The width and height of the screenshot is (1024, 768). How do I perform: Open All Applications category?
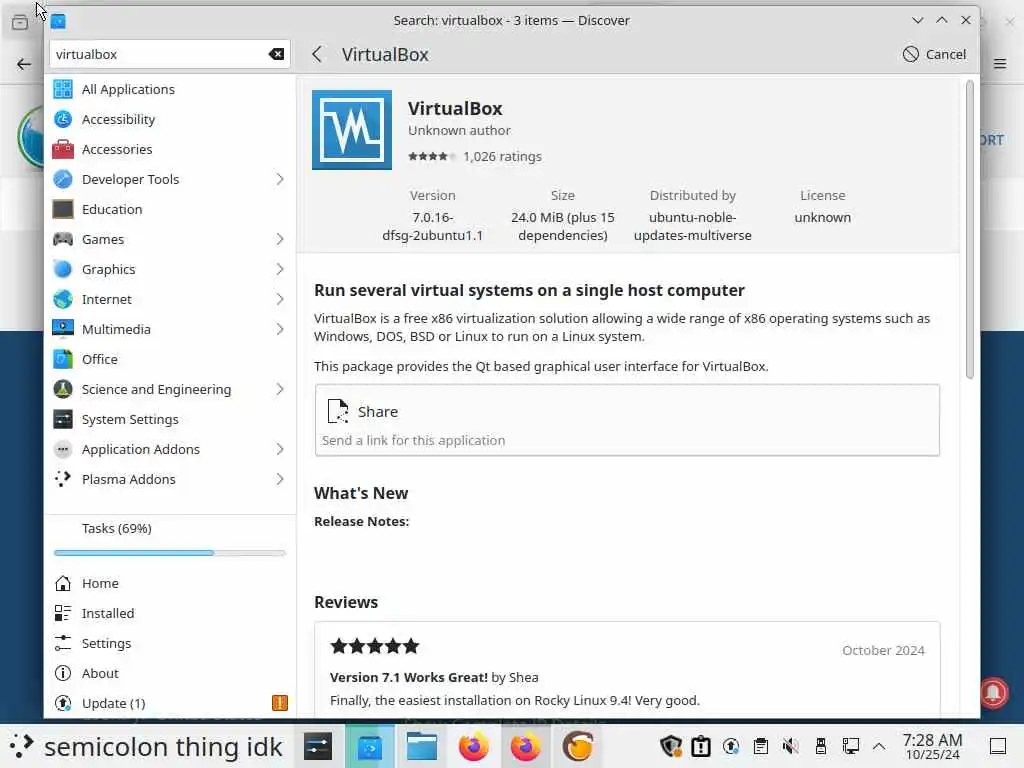pyautogui.click(x=170, y=89)
